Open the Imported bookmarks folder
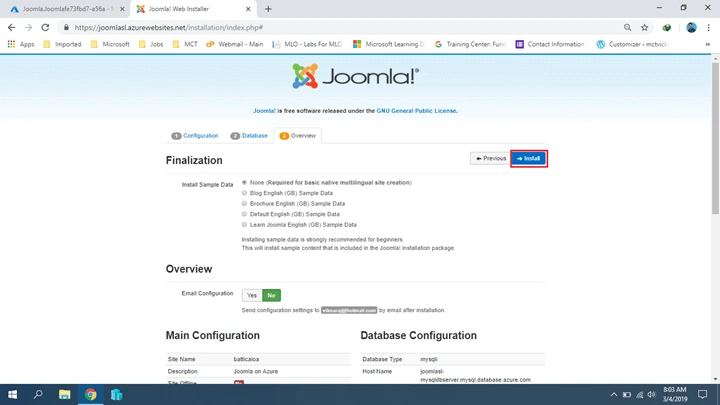 pos(62,44)
